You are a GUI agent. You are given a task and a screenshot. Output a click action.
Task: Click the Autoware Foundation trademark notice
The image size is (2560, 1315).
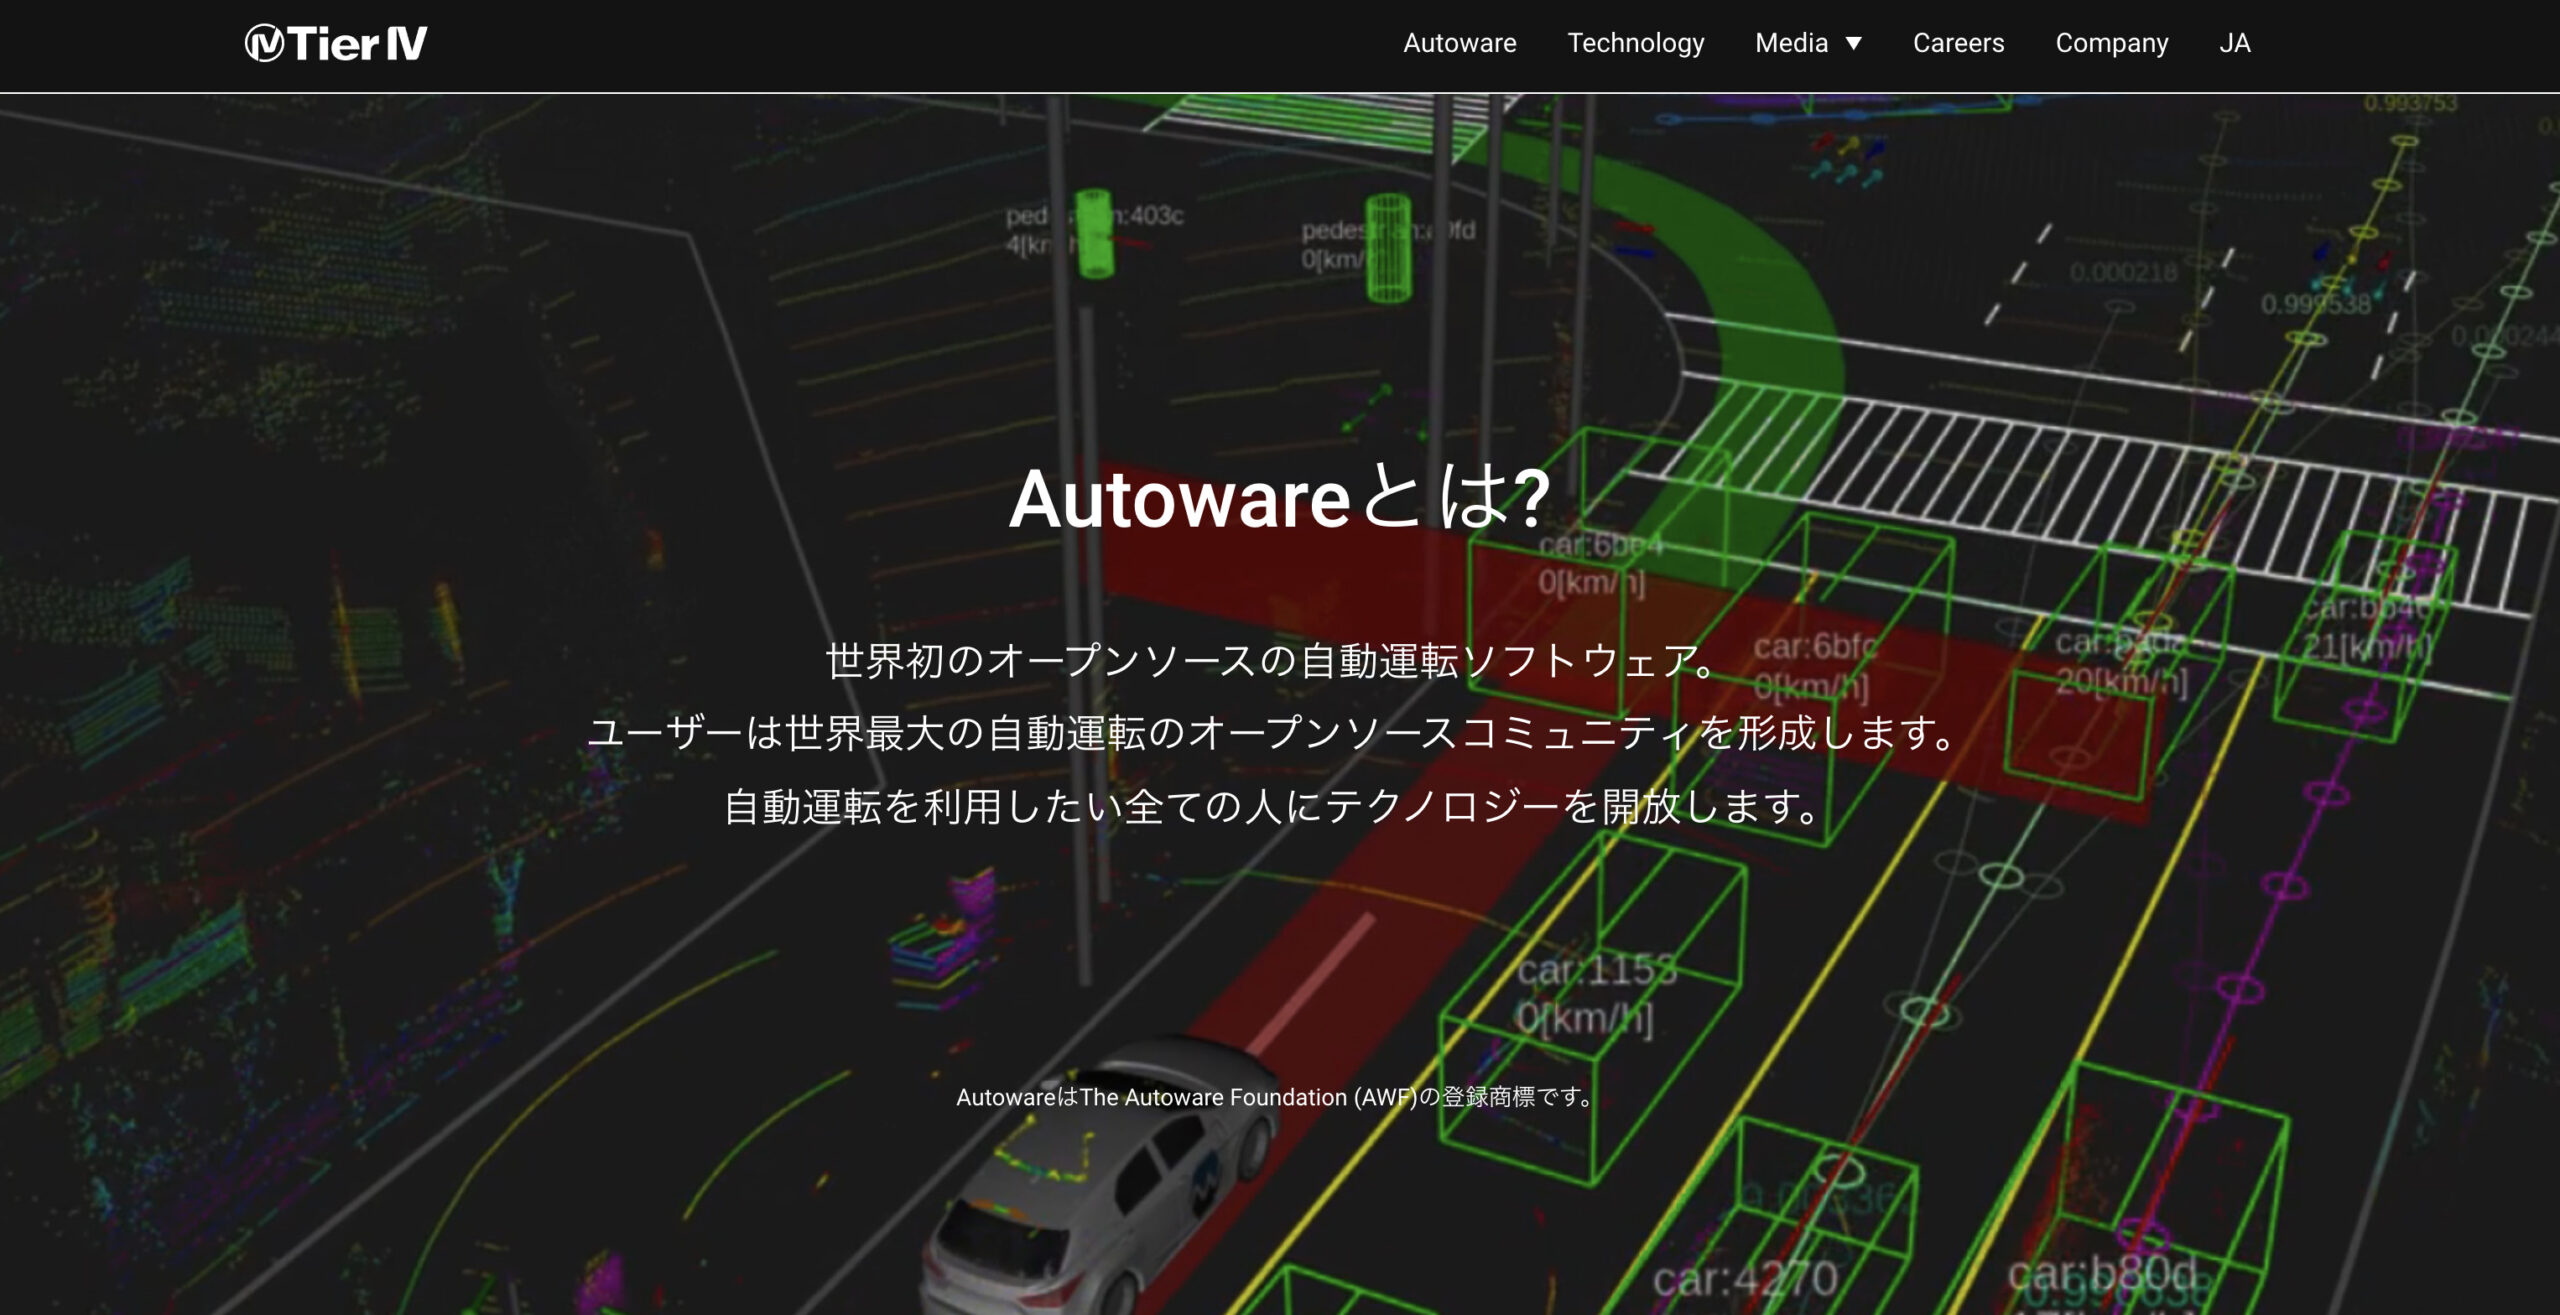(x=1275, y=1097)
